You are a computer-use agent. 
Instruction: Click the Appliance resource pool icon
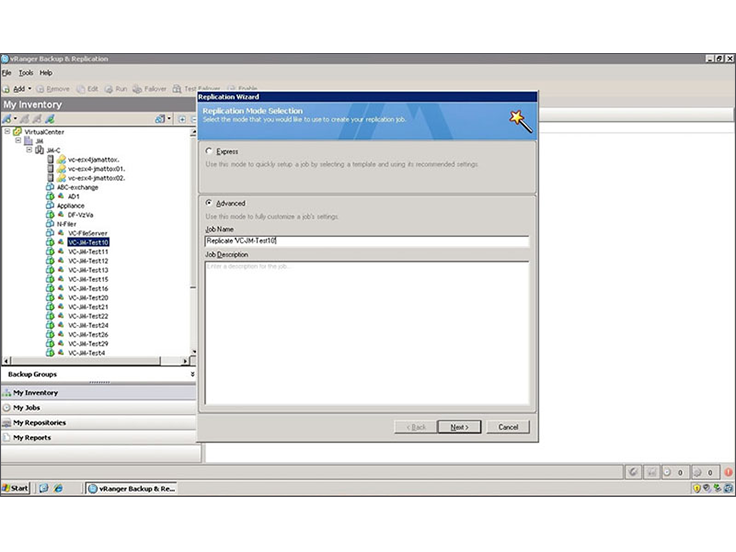coord(50,205)
